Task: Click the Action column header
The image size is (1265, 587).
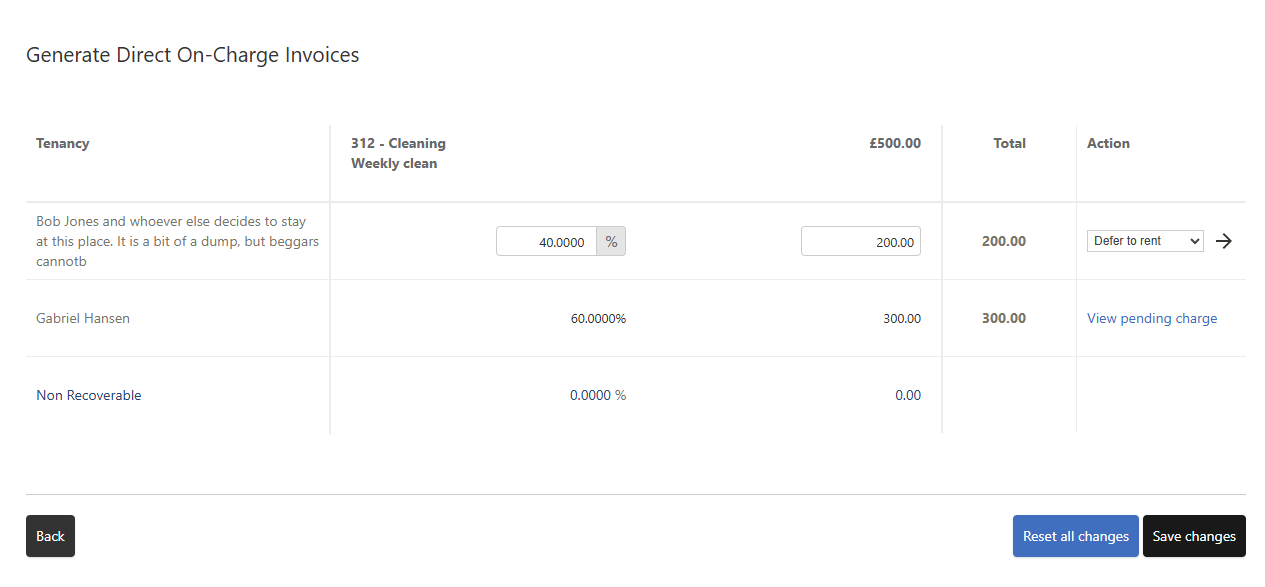Action: click(1108, 143)
